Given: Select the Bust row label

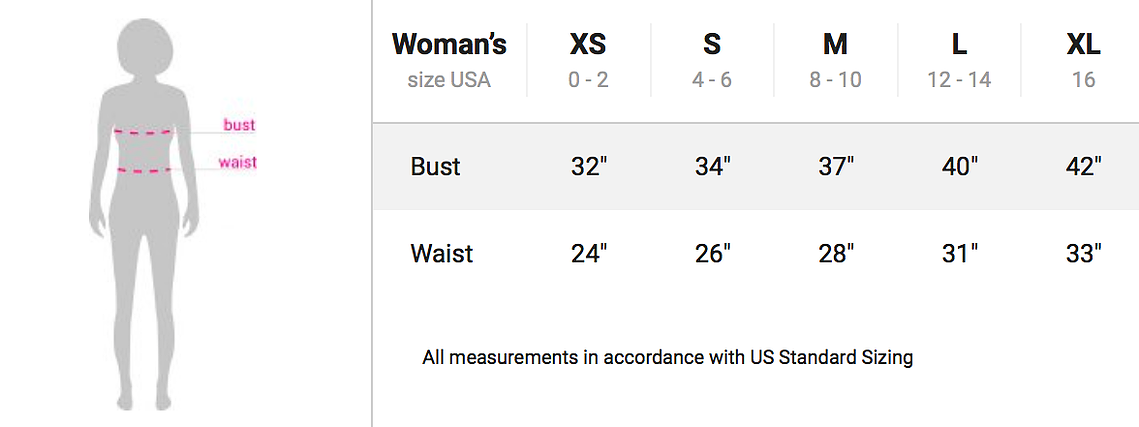Looking at the screenshot, I should click(x=435, y=166).
